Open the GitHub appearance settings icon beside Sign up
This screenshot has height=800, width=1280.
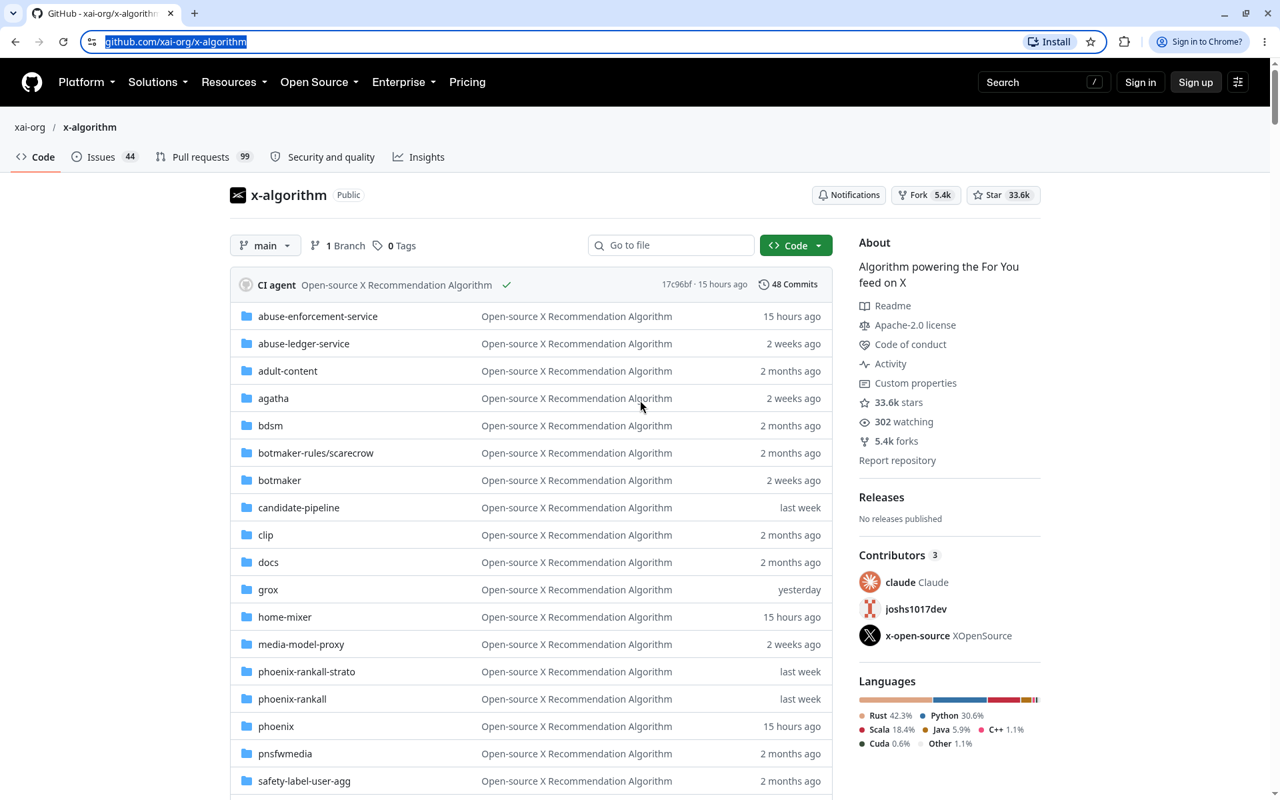click(1238, 82)
